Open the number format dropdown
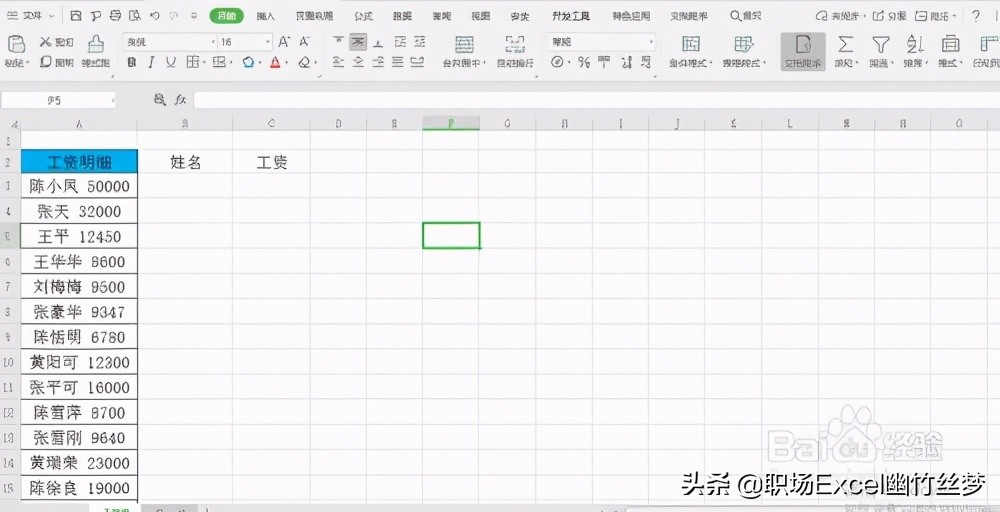This screenshot has width=1000, height=512. [x=651, y=42]
